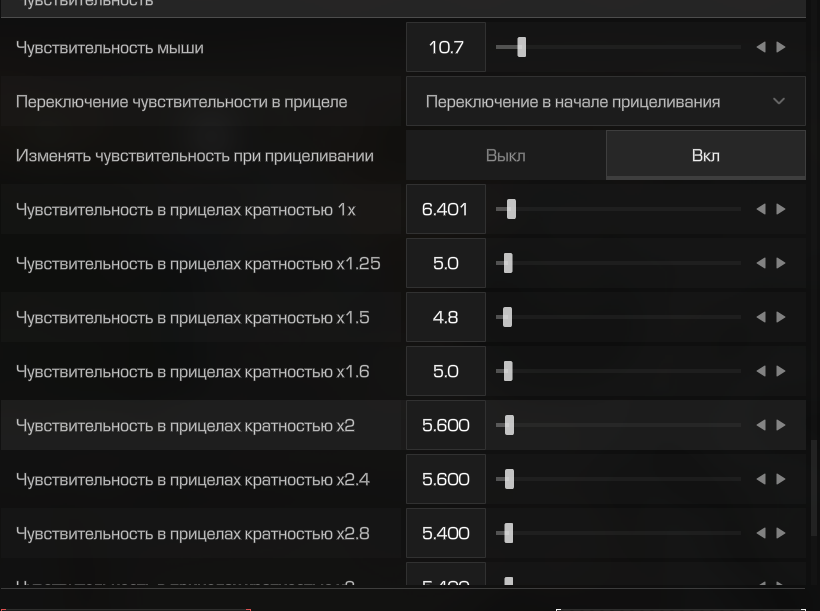Increase 1x scope sensitivity right arrow
This screenshot has width=820, height=611.
[x=781, y=209]
